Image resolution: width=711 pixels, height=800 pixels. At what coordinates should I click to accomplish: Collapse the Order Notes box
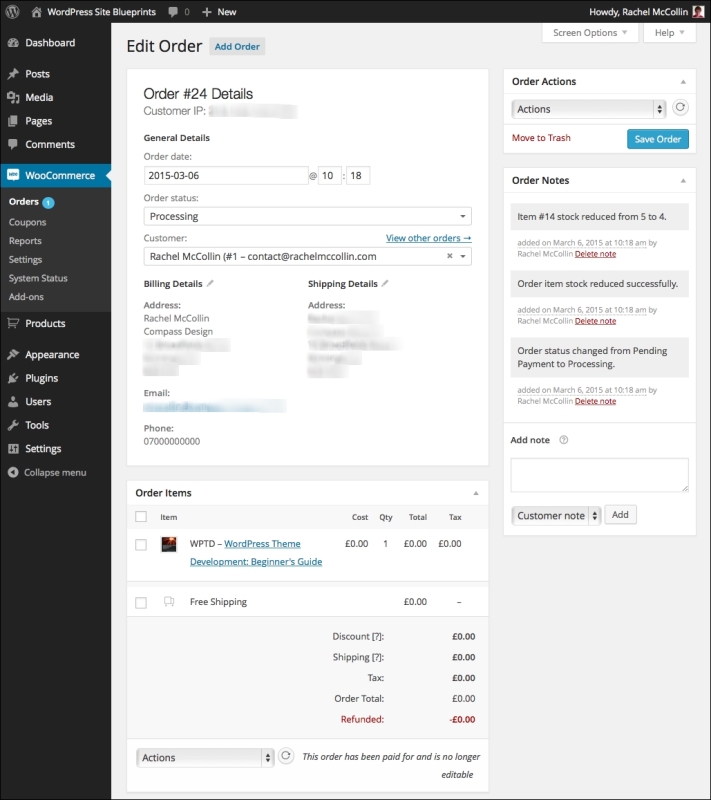683,181
